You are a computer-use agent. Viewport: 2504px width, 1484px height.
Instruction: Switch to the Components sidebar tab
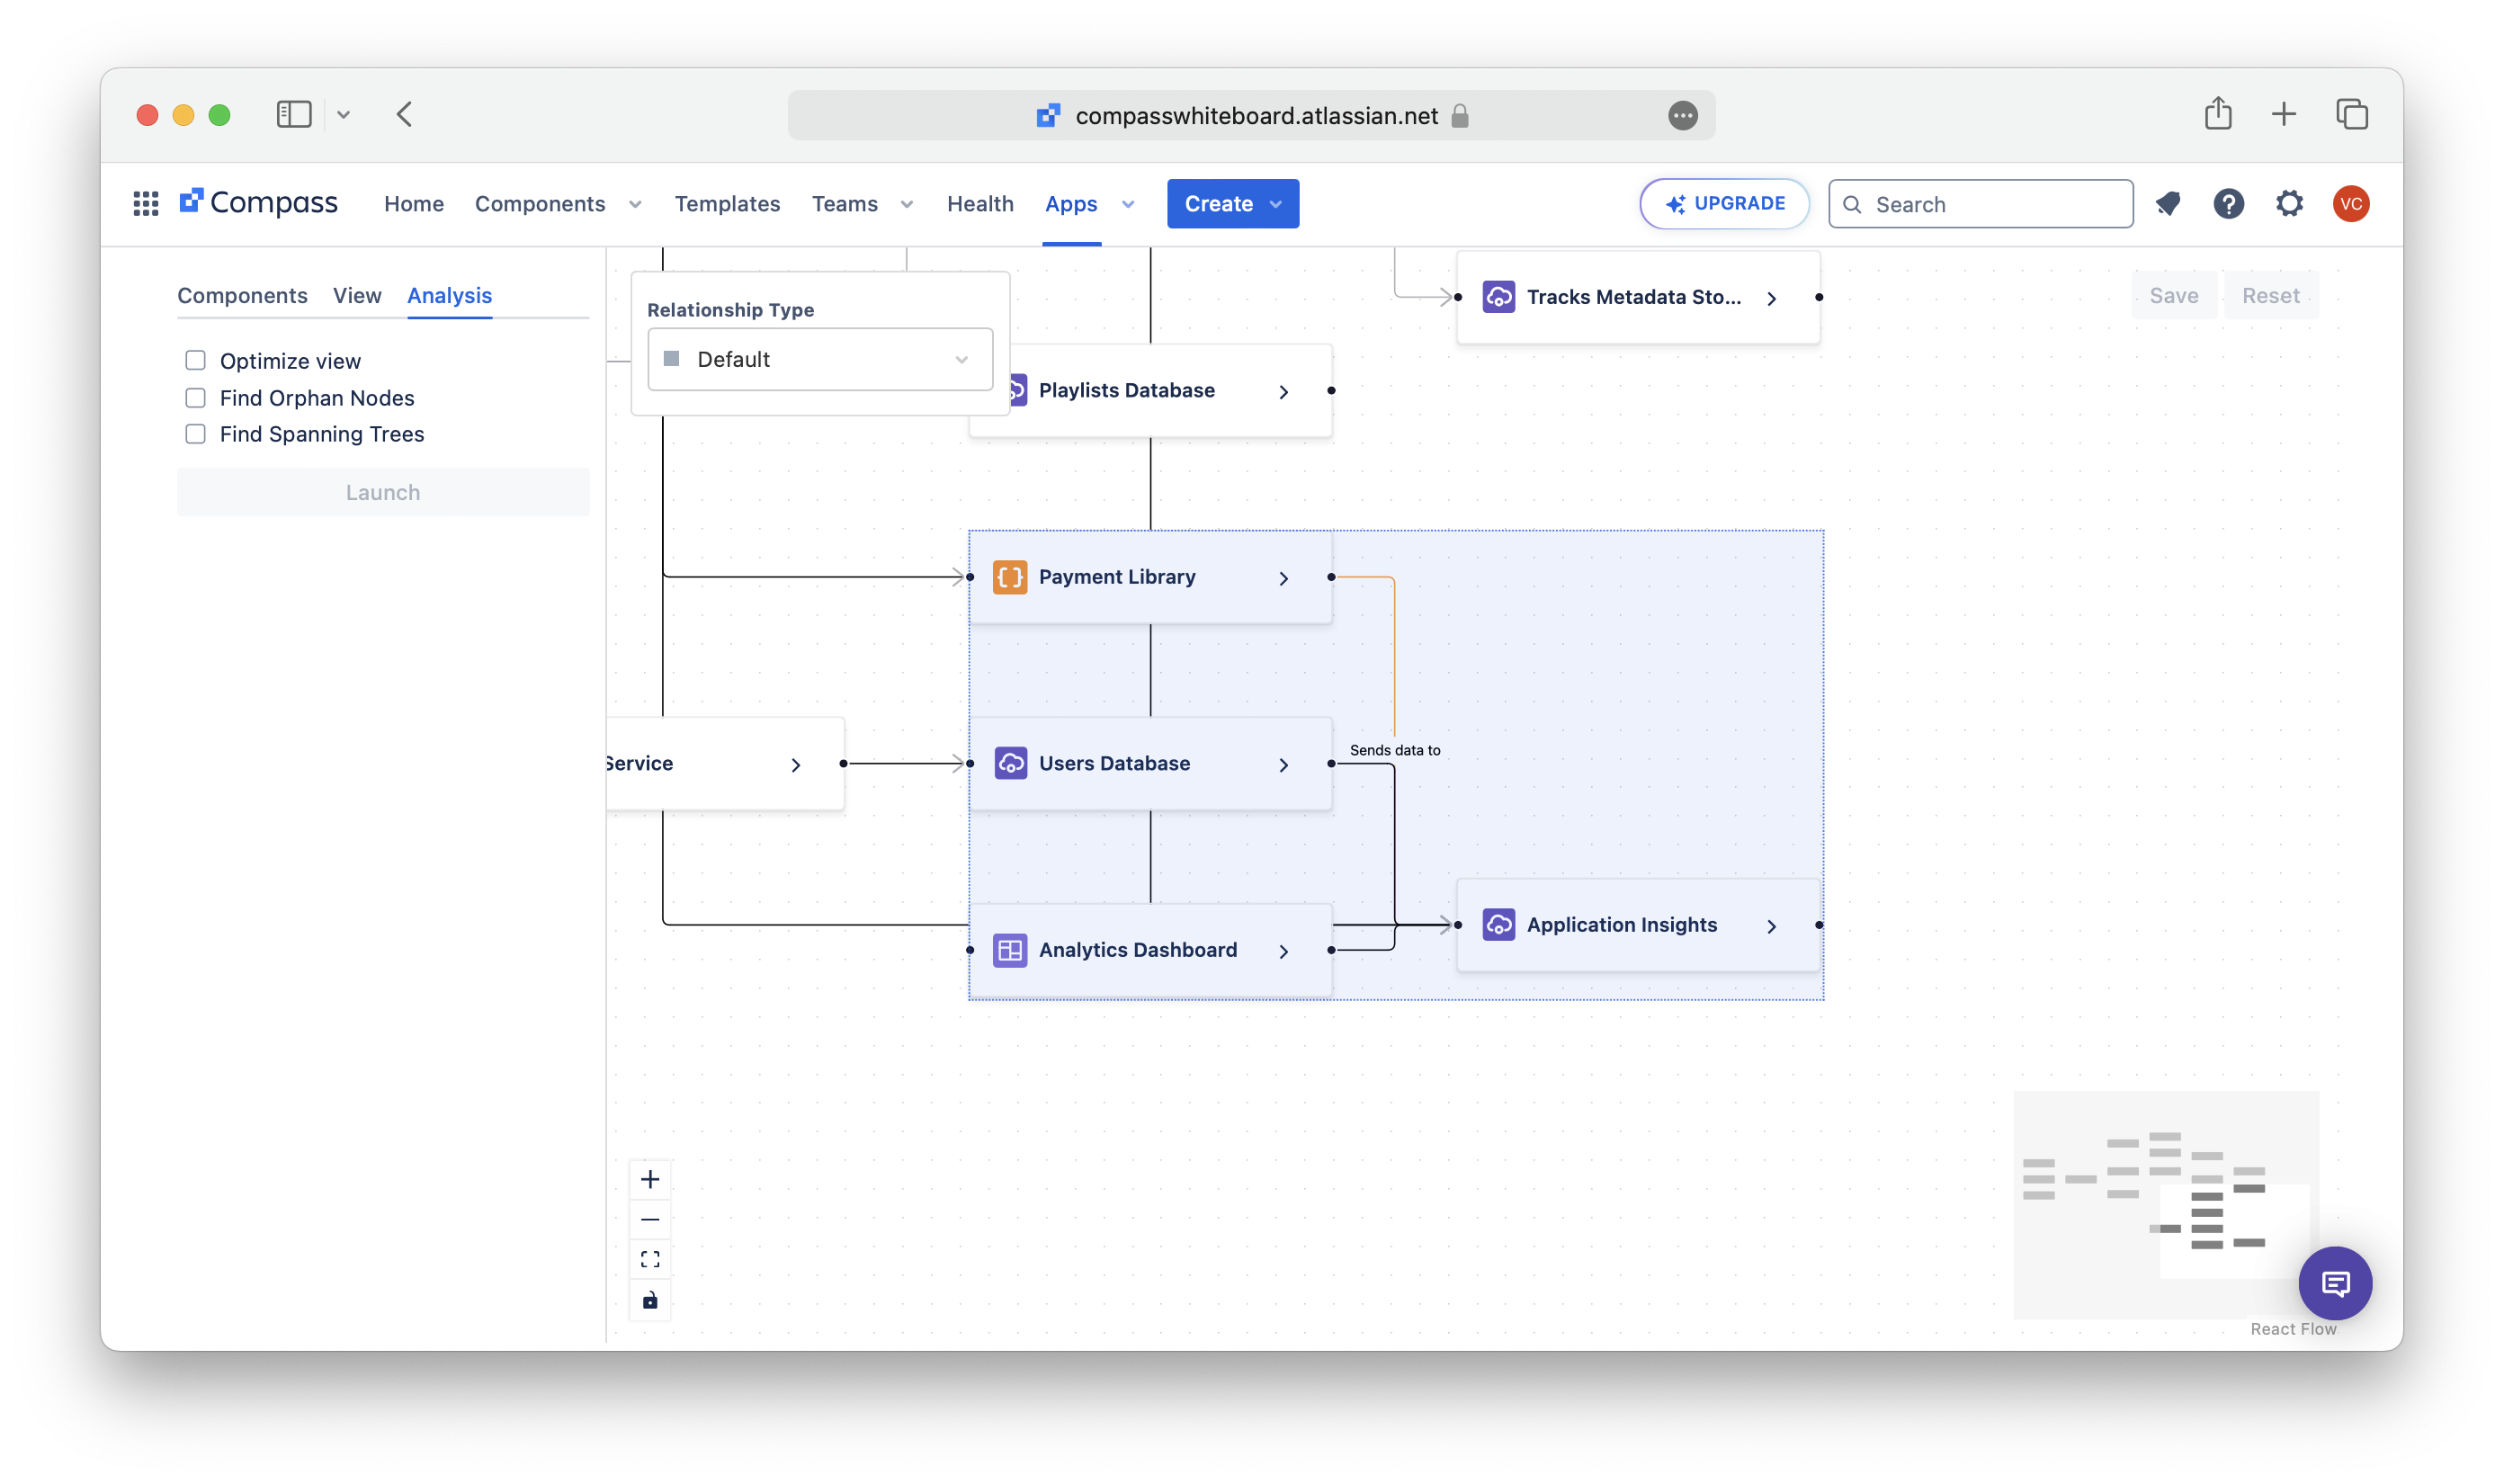tap(242, 296)
